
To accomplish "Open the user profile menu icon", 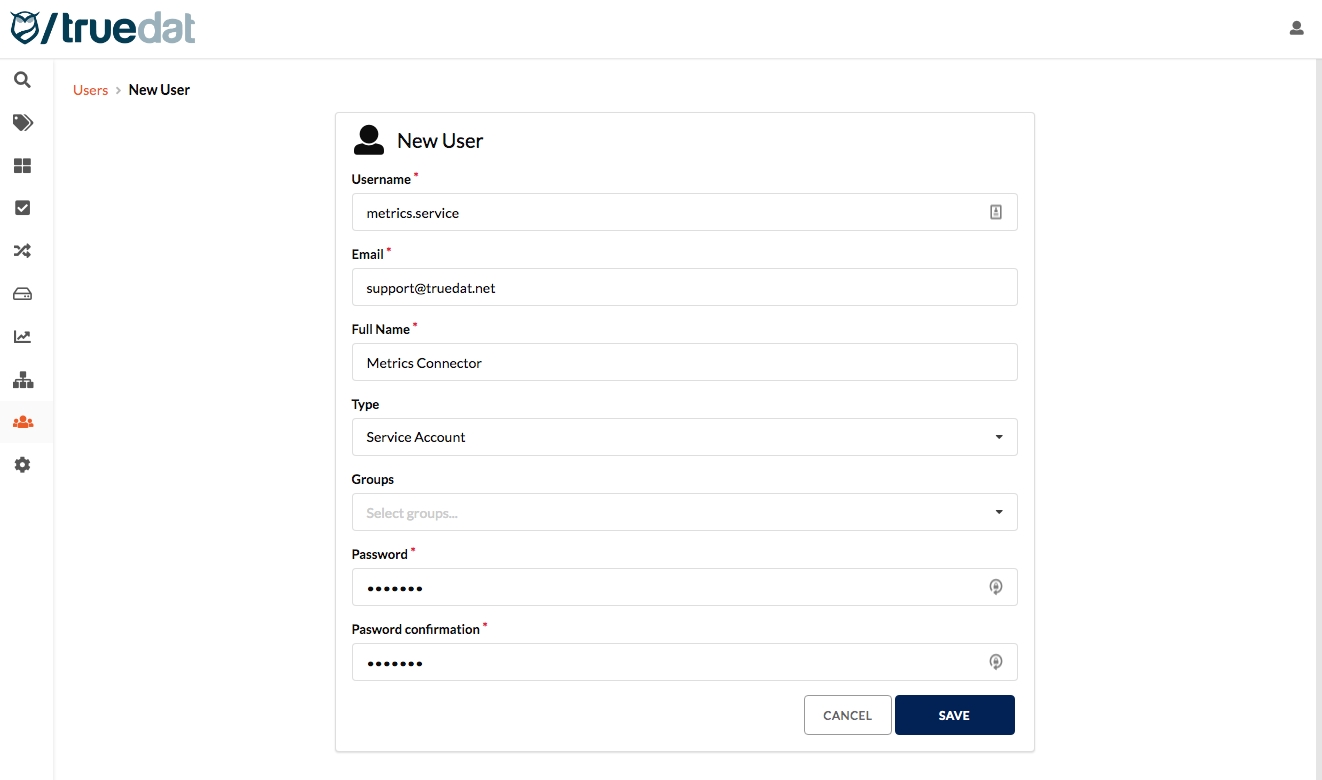I will click(x=1296, y=28).
